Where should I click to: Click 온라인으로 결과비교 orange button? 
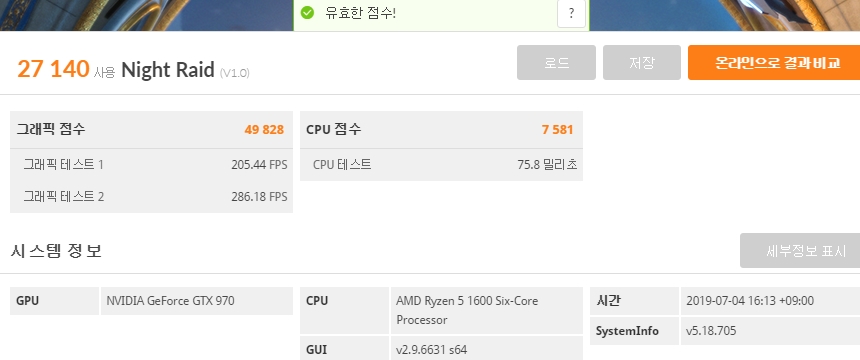click(774, 63)
